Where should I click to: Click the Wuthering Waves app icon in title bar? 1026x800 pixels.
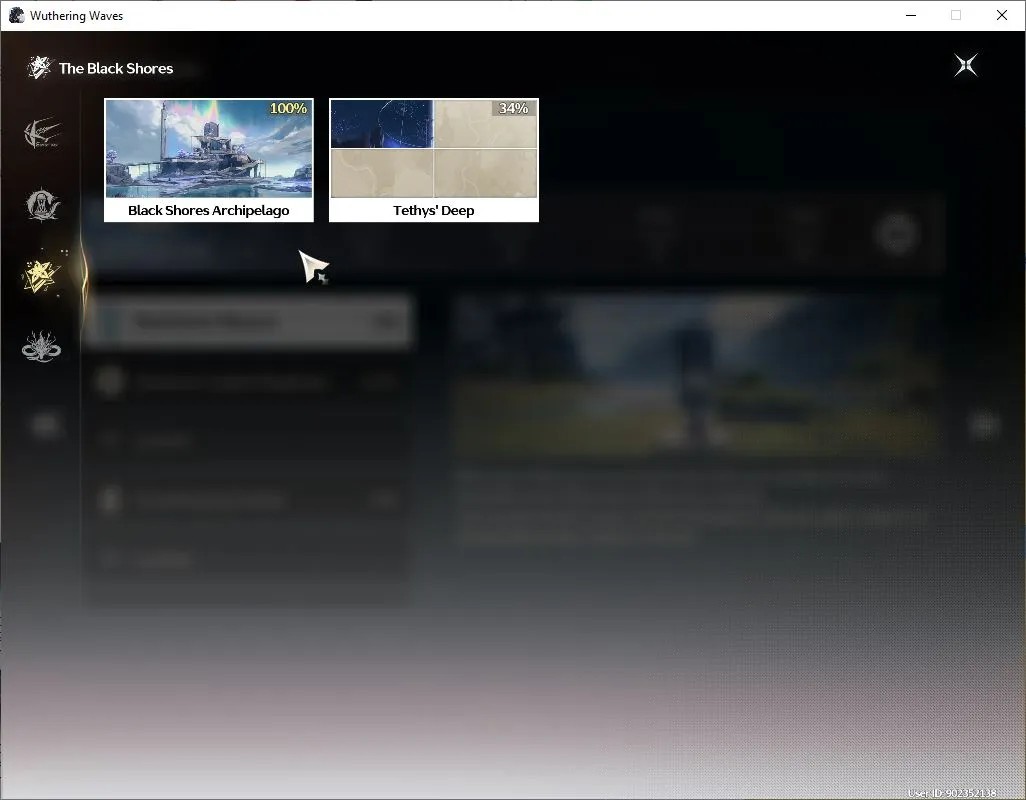(x=17, y=15)
